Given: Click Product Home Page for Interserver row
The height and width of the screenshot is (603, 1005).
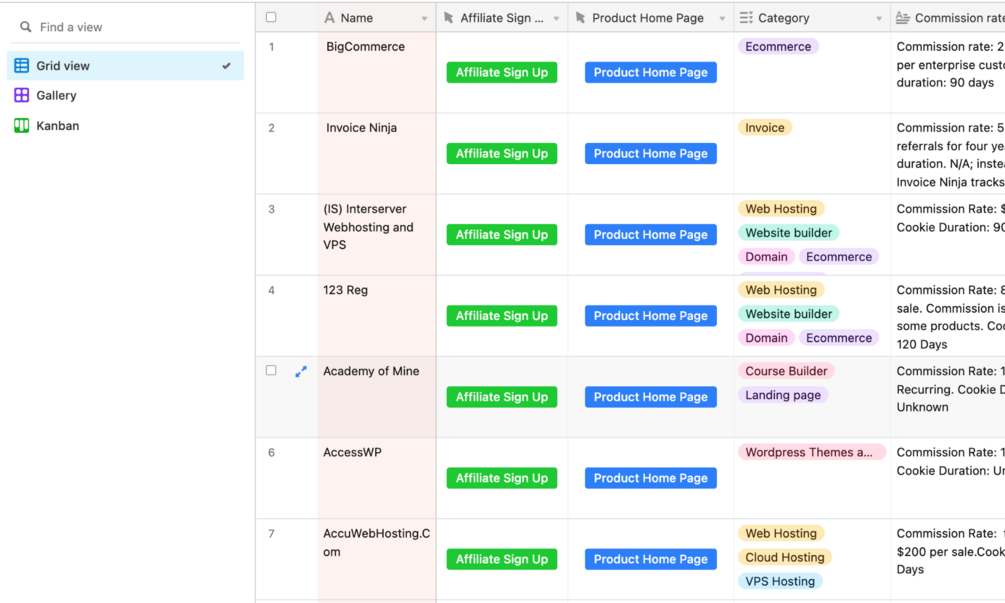Looking at the screenshot, I should (651, 235).
